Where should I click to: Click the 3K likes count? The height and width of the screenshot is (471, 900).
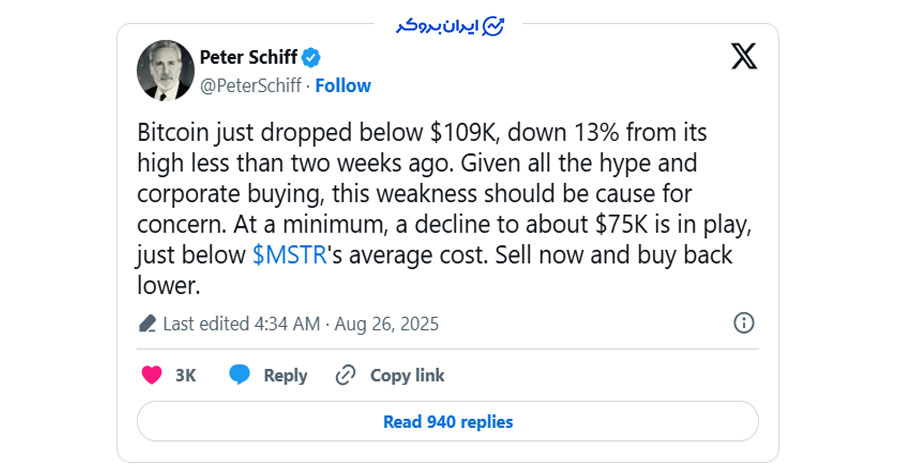click(186, 376)
